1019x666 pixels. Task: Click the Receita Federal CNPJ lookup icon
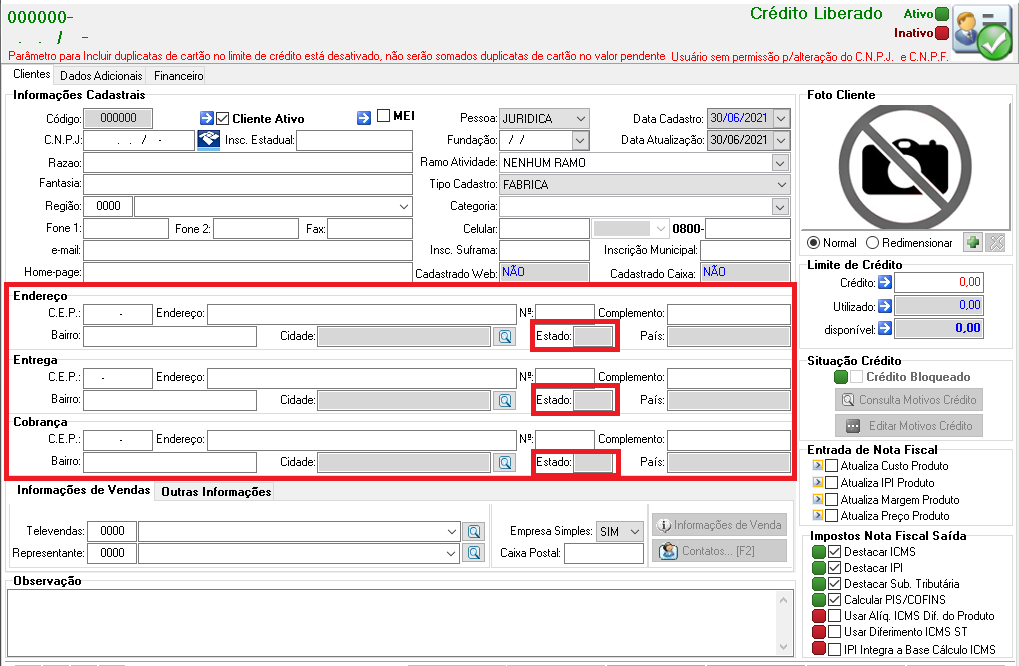point(209,140)
